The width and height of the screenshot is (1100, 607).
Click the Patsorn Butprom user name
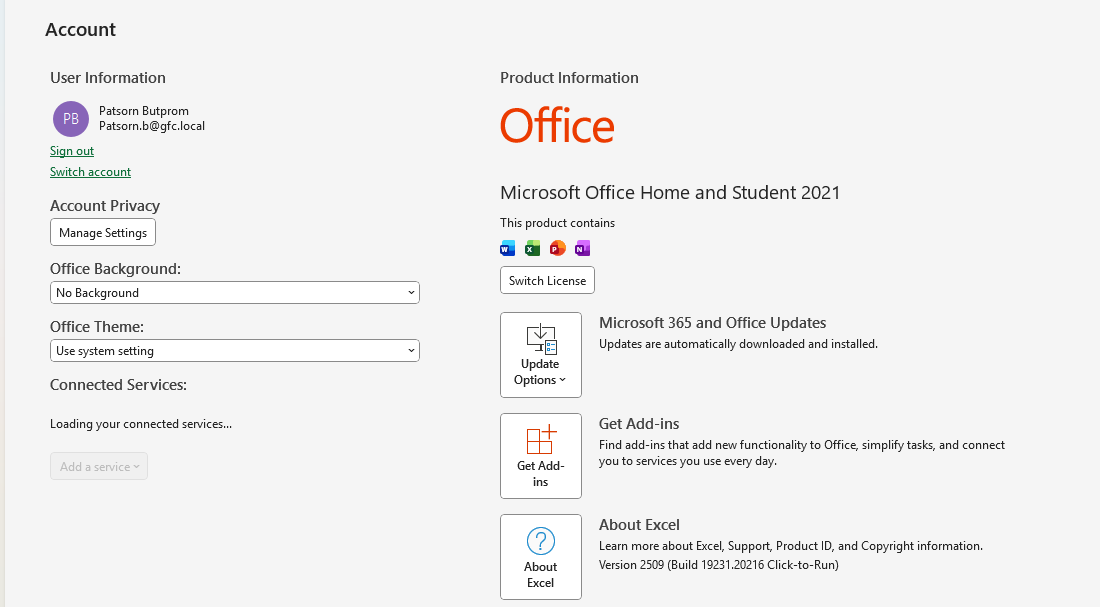point(143,110)
